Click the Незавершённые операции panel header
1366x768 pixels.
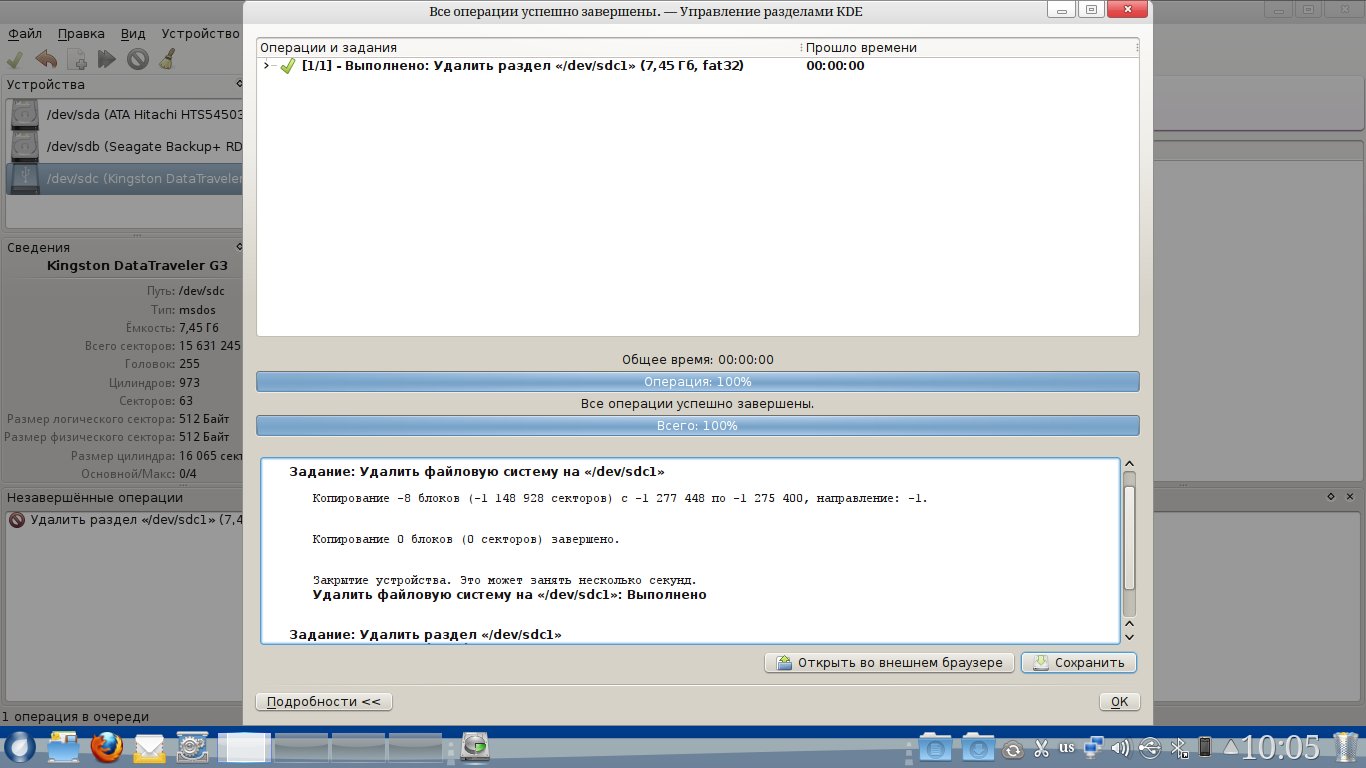[95, 498]
